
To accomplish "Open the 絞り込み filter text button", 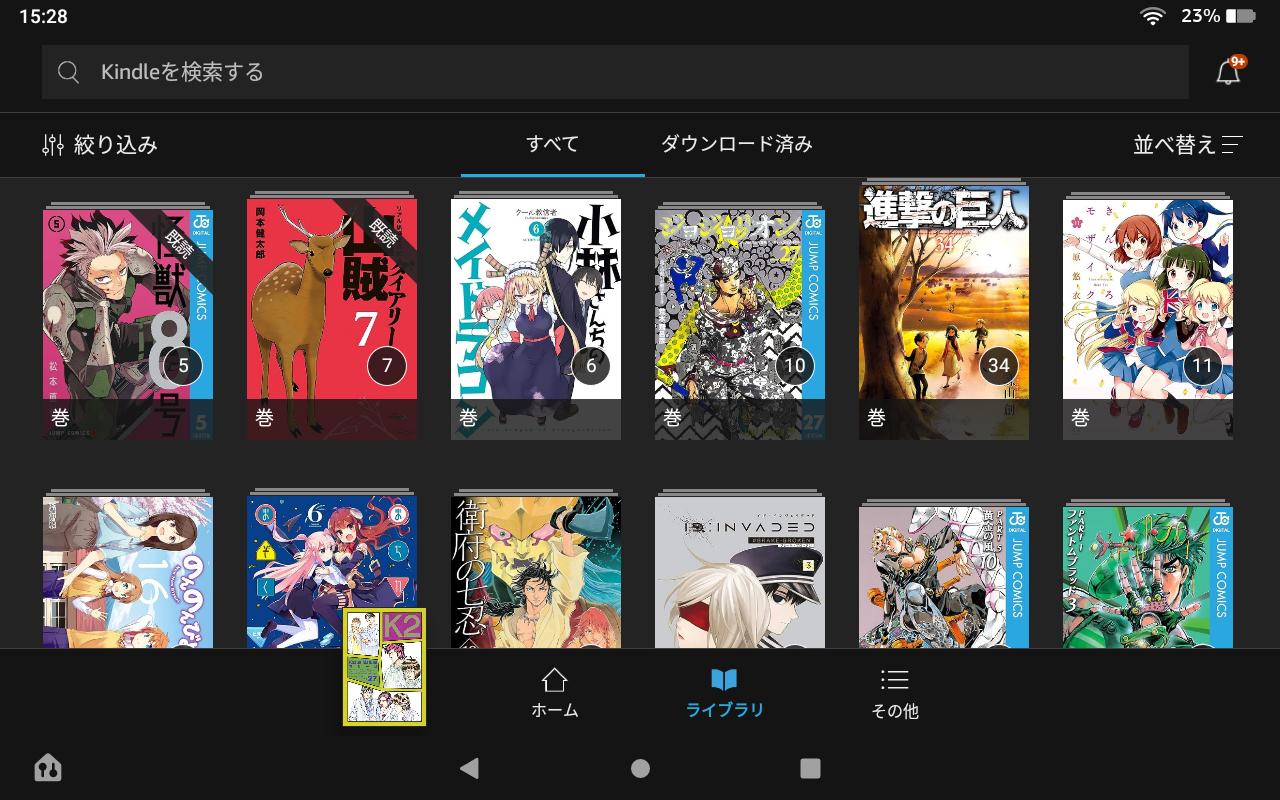I will pyautogui.click(x=116, y=145).
